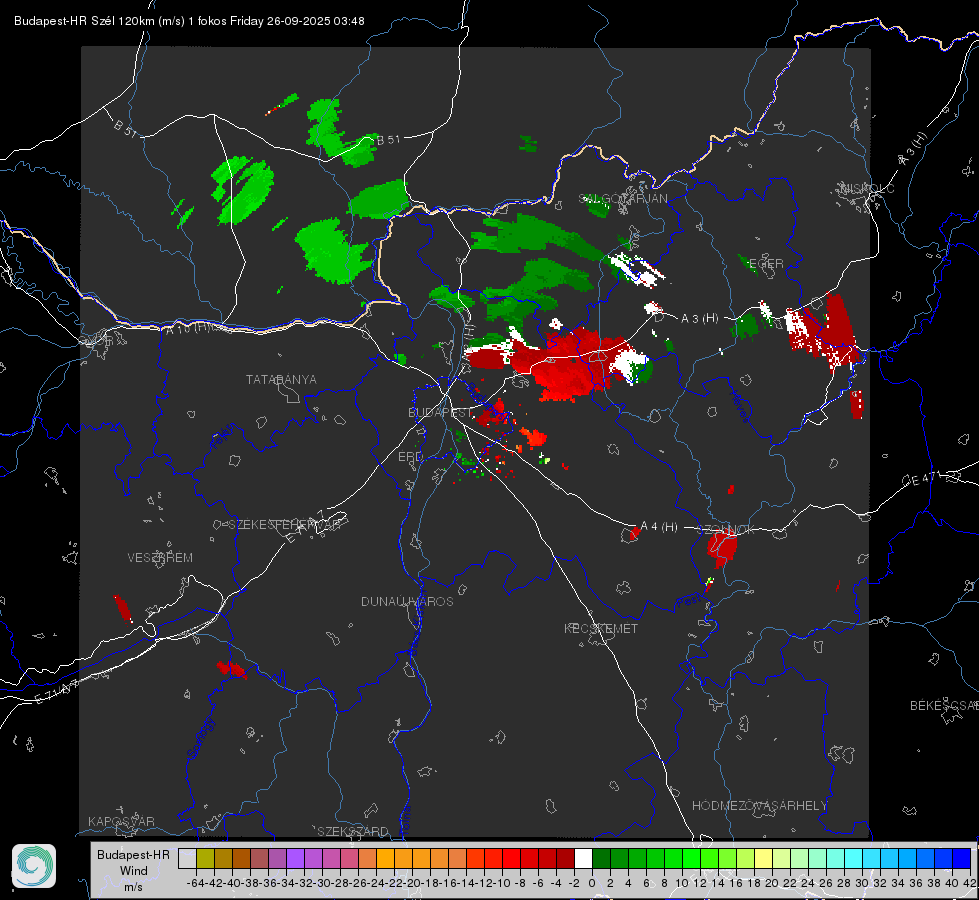Select the pale mint swatch between 24 and 26
Viewport: 979px width, 900px height.
(817, 858)
